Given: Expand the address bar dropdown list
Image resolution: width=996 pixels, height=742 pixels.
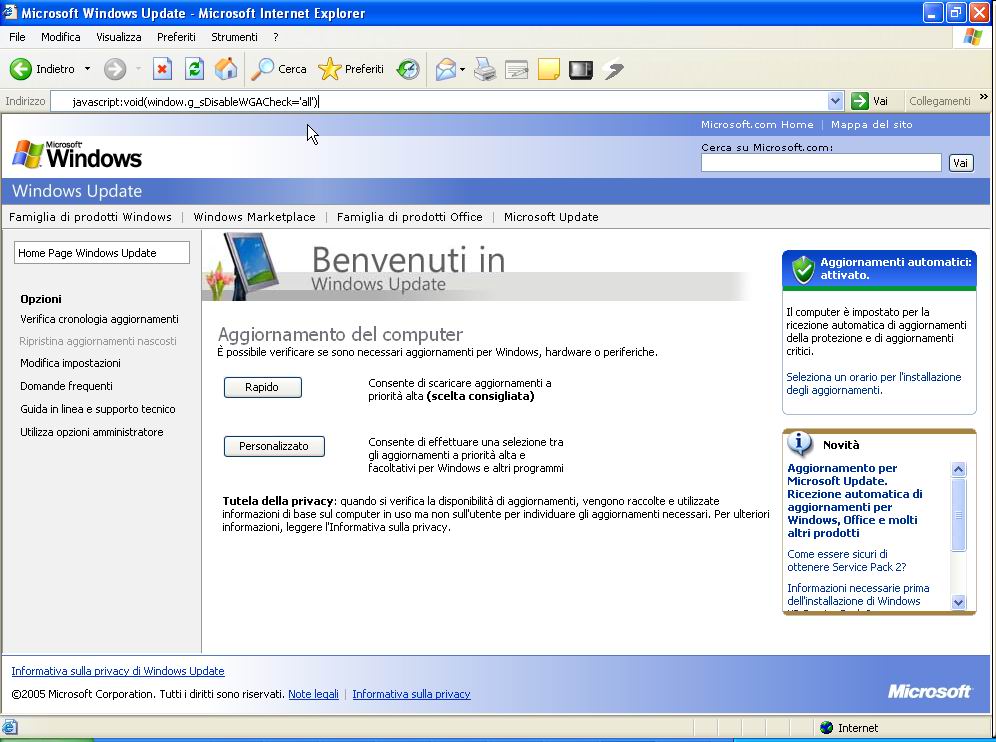Looking at the screenshot, I should pyautogui.click(x=835, y=101).
